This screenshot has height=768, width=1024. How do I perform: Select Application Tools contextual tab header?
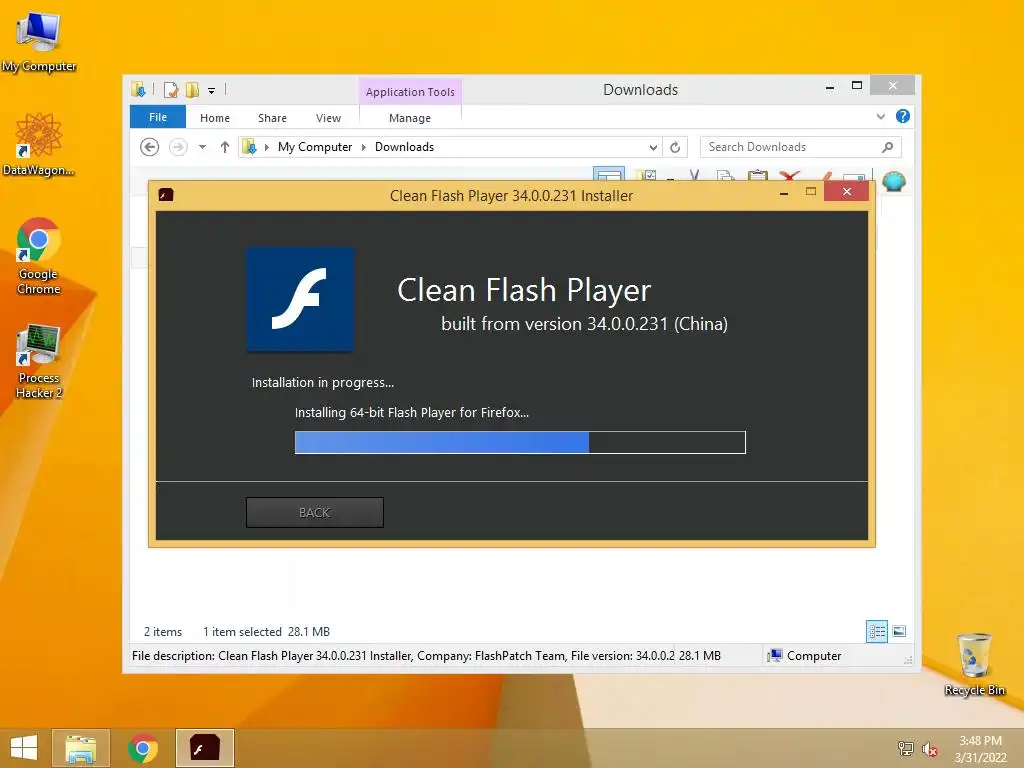410,91
